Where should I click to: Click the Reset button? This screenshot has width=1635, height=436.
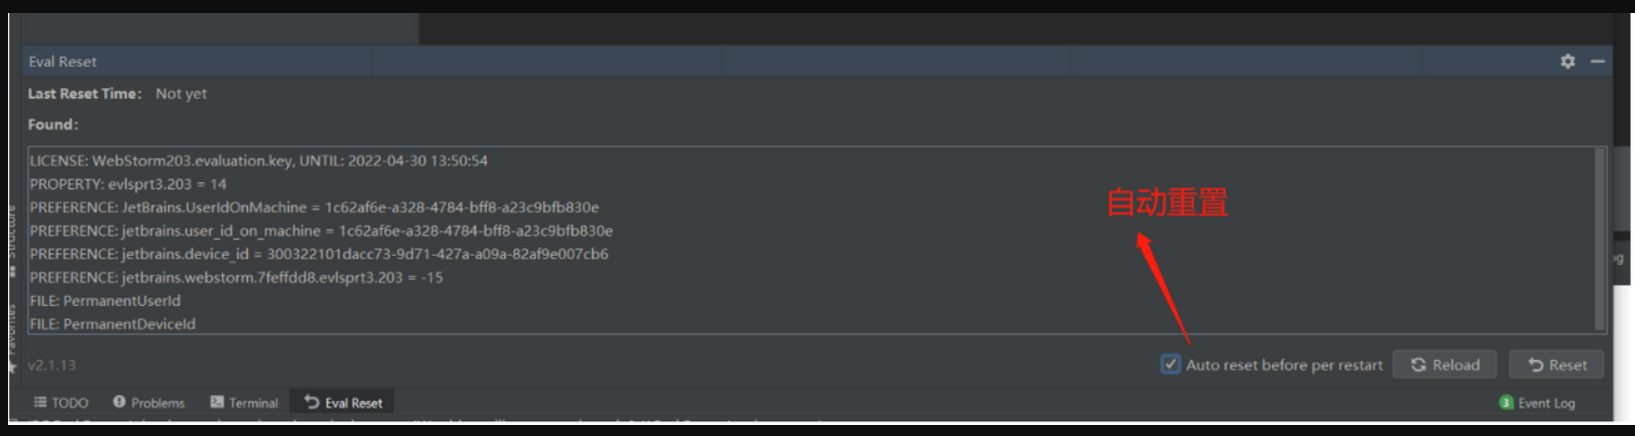pos(1556,365)
